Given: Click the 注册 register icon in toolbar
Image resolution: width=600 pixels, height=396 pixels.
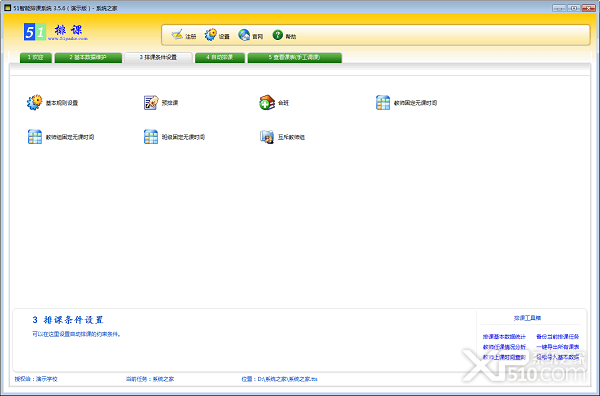Looking at the screenshot, I should pyautogui.click(x=177, y=35).
